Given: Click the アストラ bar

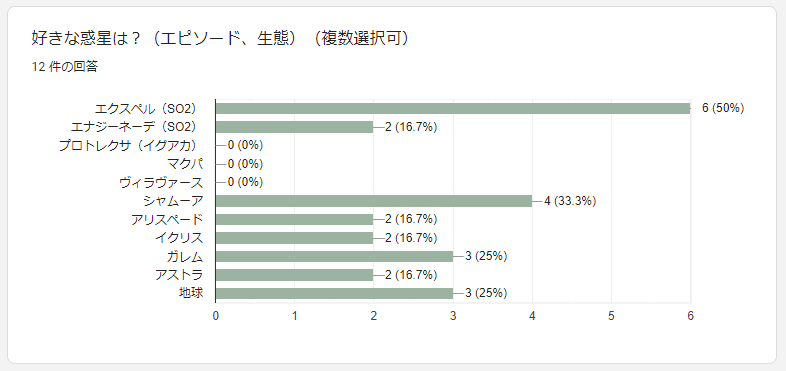Looking at the screenshot, I should [295, 275].
